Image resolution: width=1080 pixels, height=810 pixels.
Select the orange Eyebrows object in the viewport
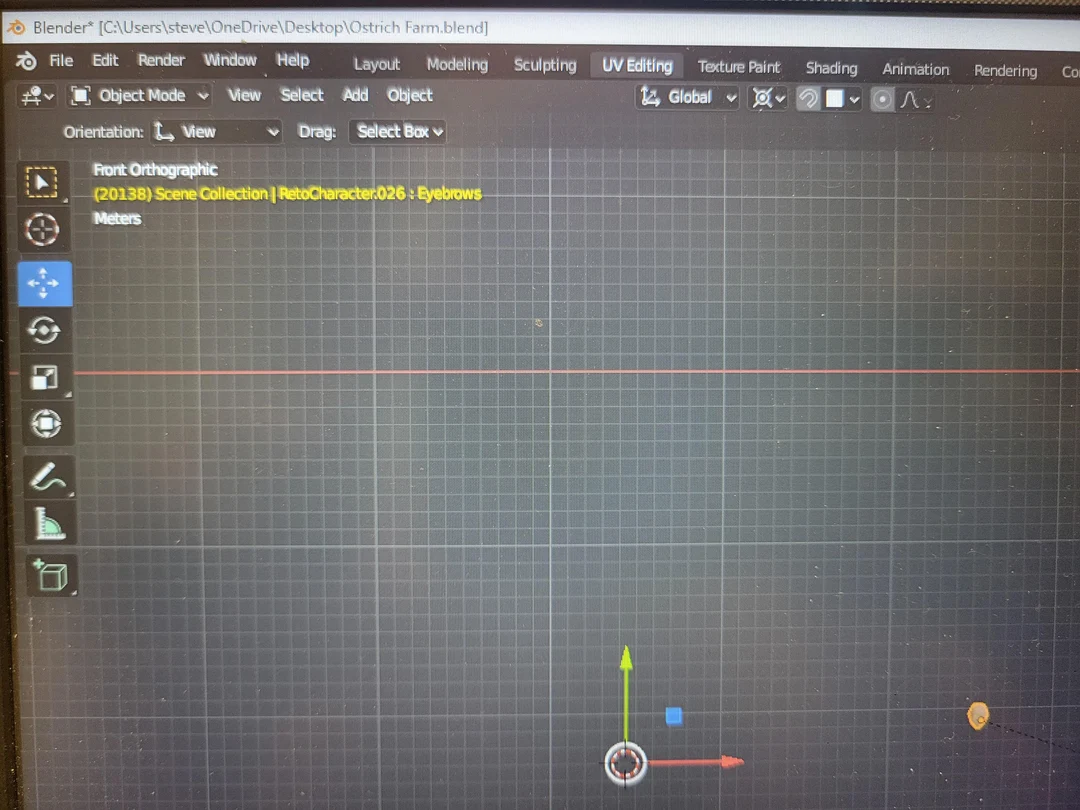(x=978, y=715)
